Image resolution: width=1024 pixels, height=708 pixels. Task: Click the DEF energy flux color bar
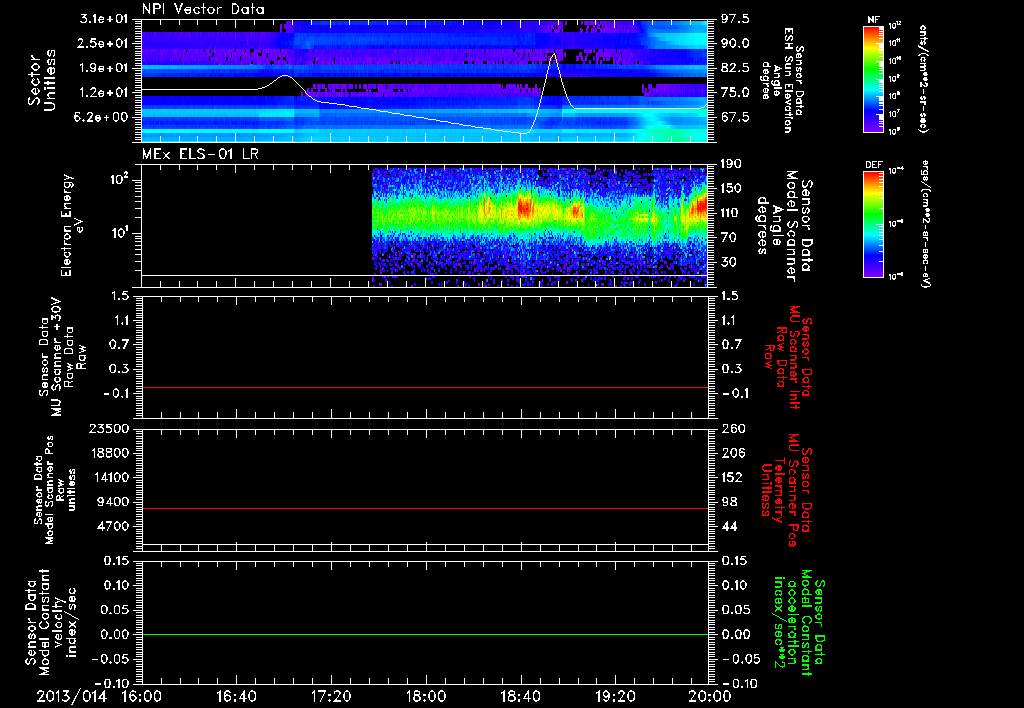click(x=873, y=223)
